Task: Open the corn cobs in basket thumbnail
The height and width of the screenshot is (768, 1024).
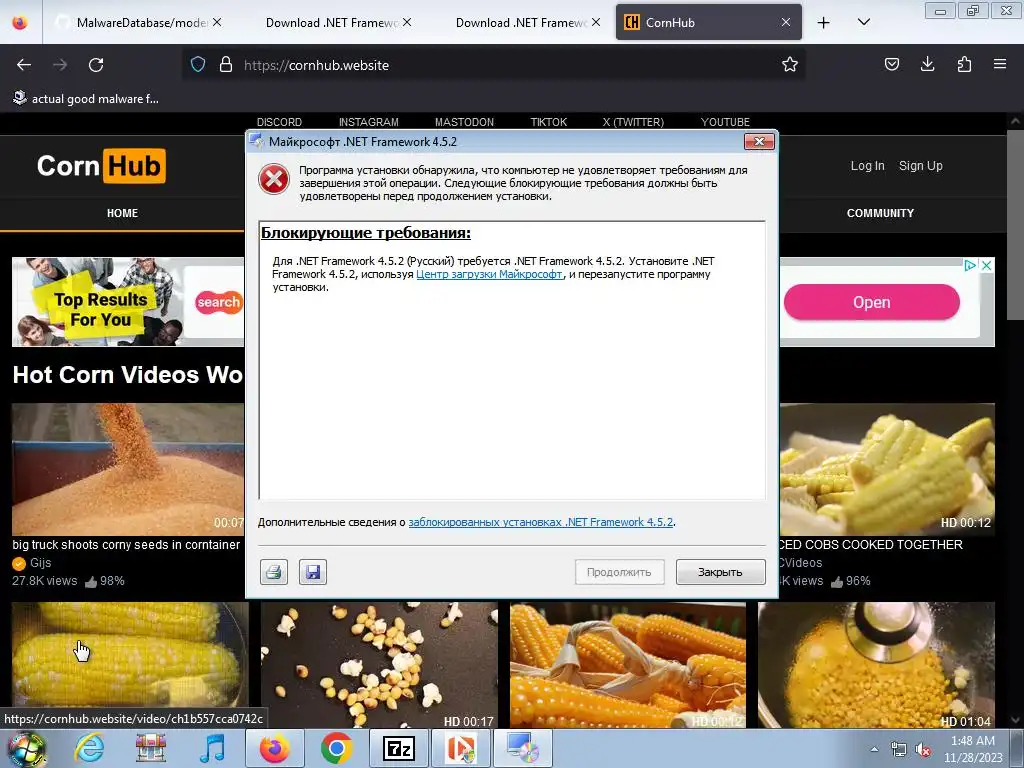Action: pos(628,665)
